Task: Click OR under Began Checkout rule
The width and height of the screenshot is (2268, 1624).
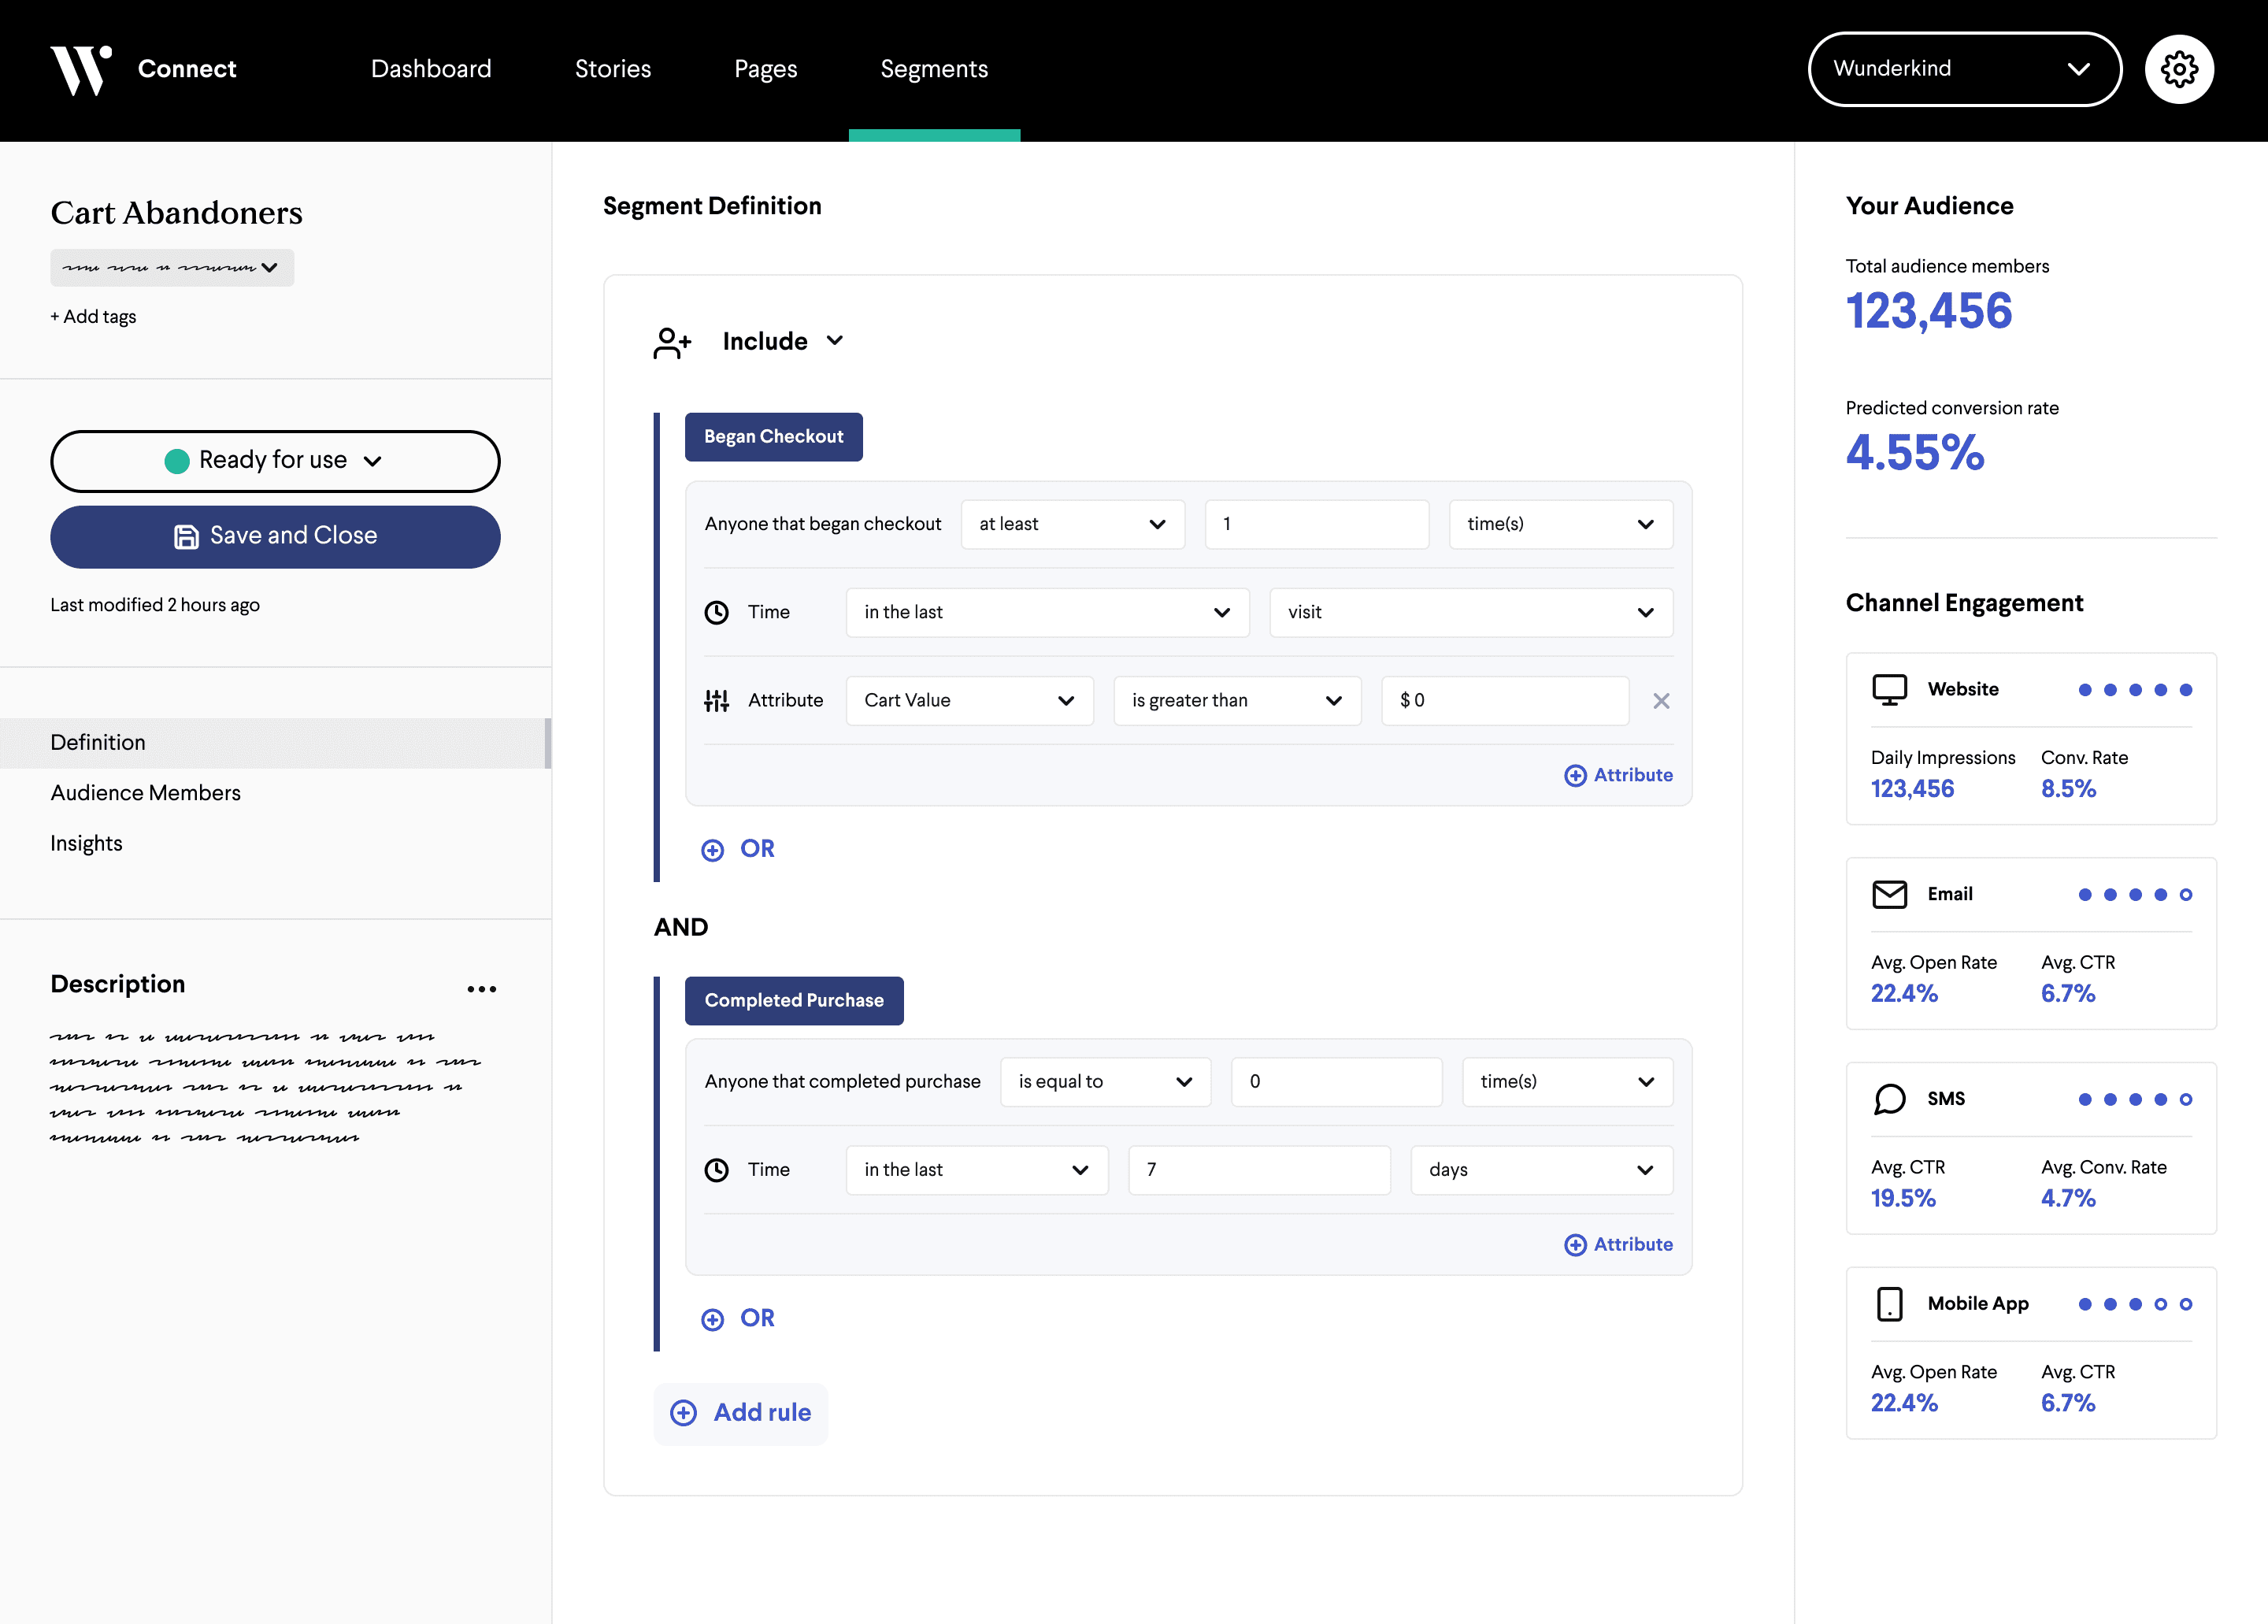Action: [x=739, y=849]
